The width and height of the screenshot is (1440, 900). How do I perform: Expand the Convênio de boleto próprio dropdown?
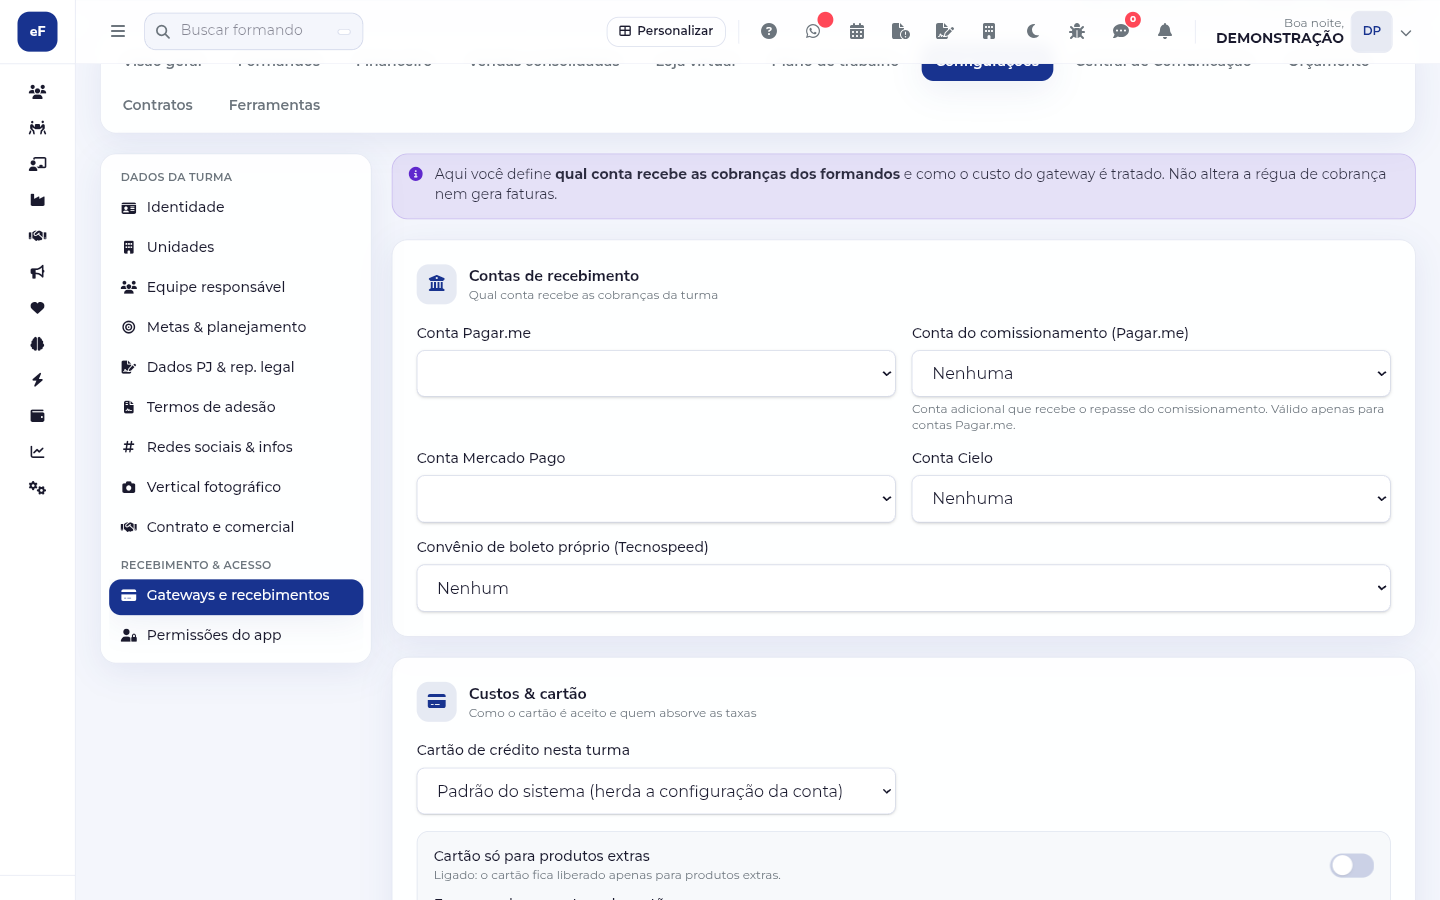click(x=903, y=588)
